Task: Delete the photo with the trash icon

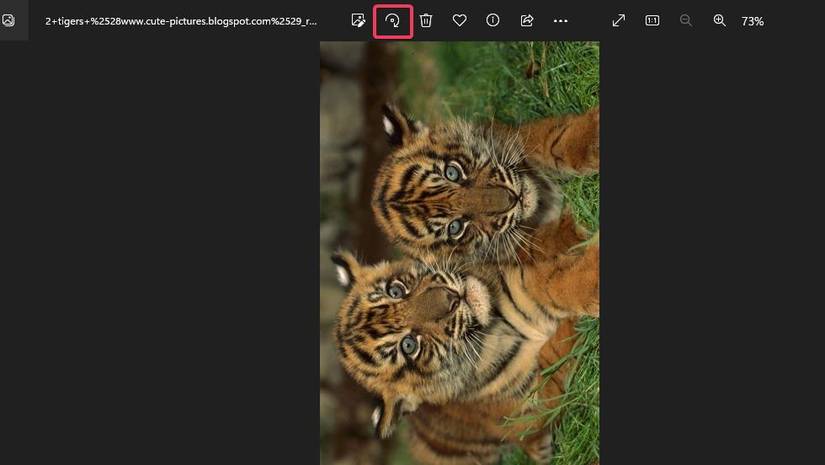Action: tap(426, 21)
